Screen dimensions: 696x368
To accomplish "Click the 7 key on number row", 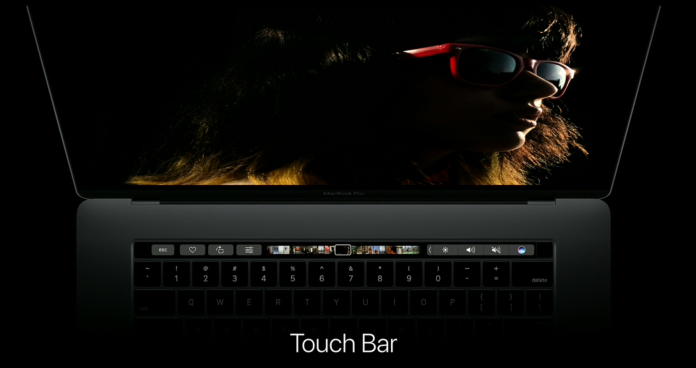I will tap(351, 274).
